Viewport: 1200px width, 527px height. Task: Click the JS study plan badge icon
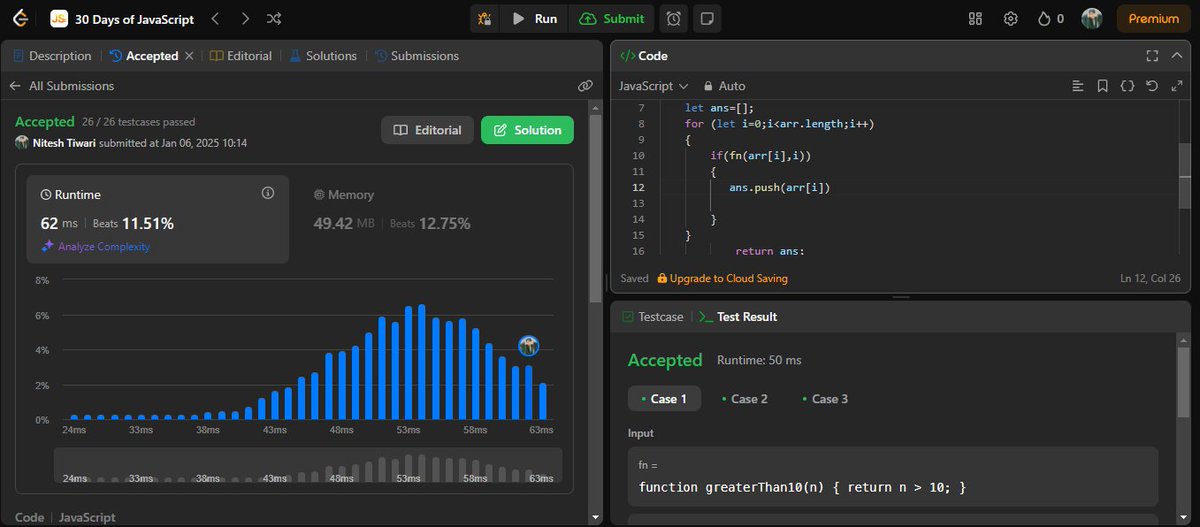59,18
